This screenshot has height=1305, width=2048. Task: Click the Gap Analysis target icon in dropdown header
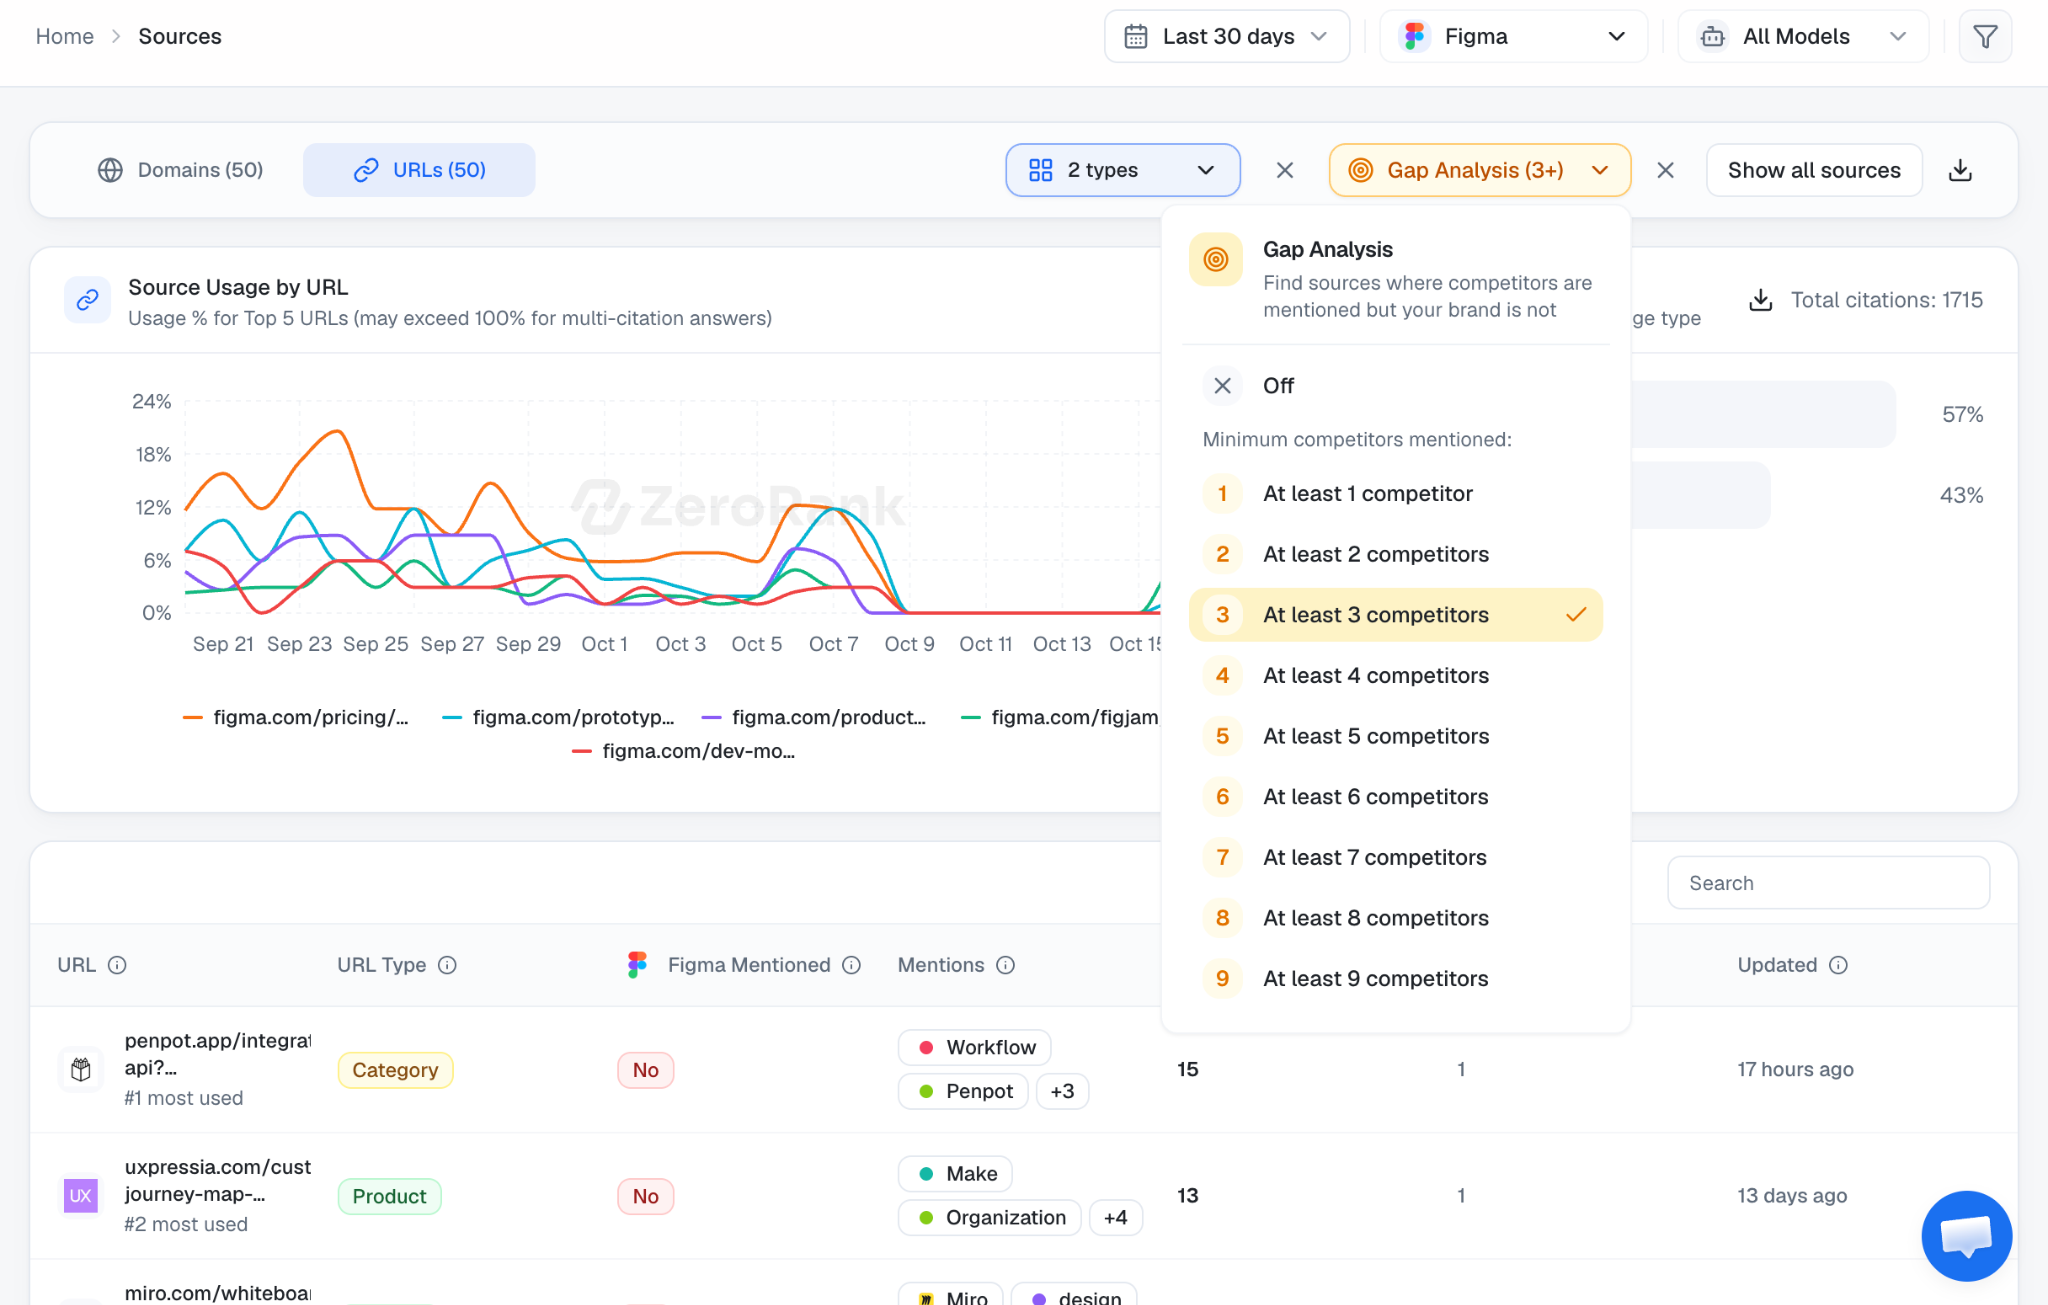[1216, 260]
